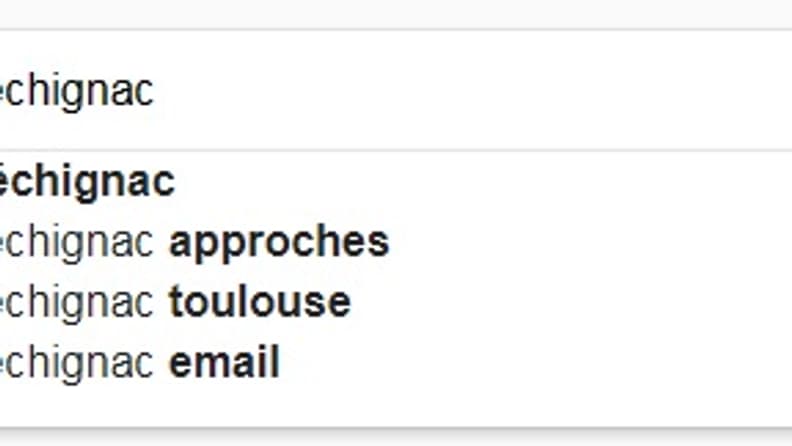The width and height of the screenshot is (792, 446).
Task: Click "echignac" text in the toulouse row
Action: pos(77,303)
